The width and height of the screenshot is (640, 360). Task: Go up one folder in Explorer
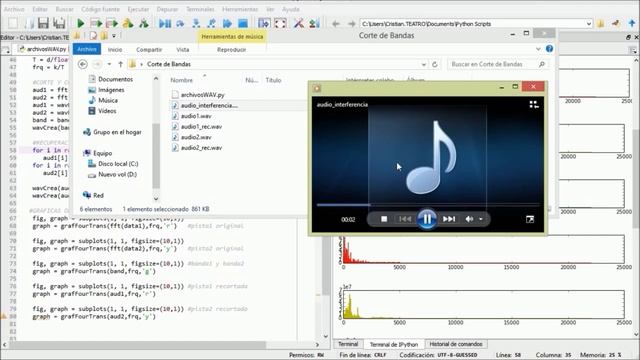click(x=120, y=64)
